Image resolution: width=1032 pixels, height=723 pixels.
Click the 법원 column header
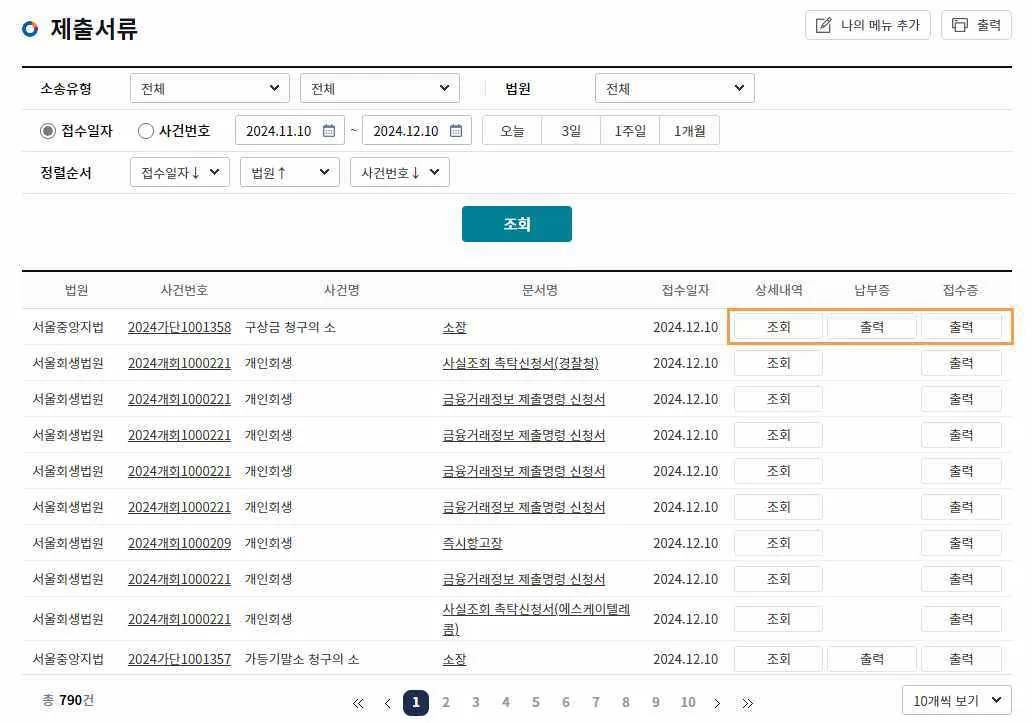pos(76,289)
